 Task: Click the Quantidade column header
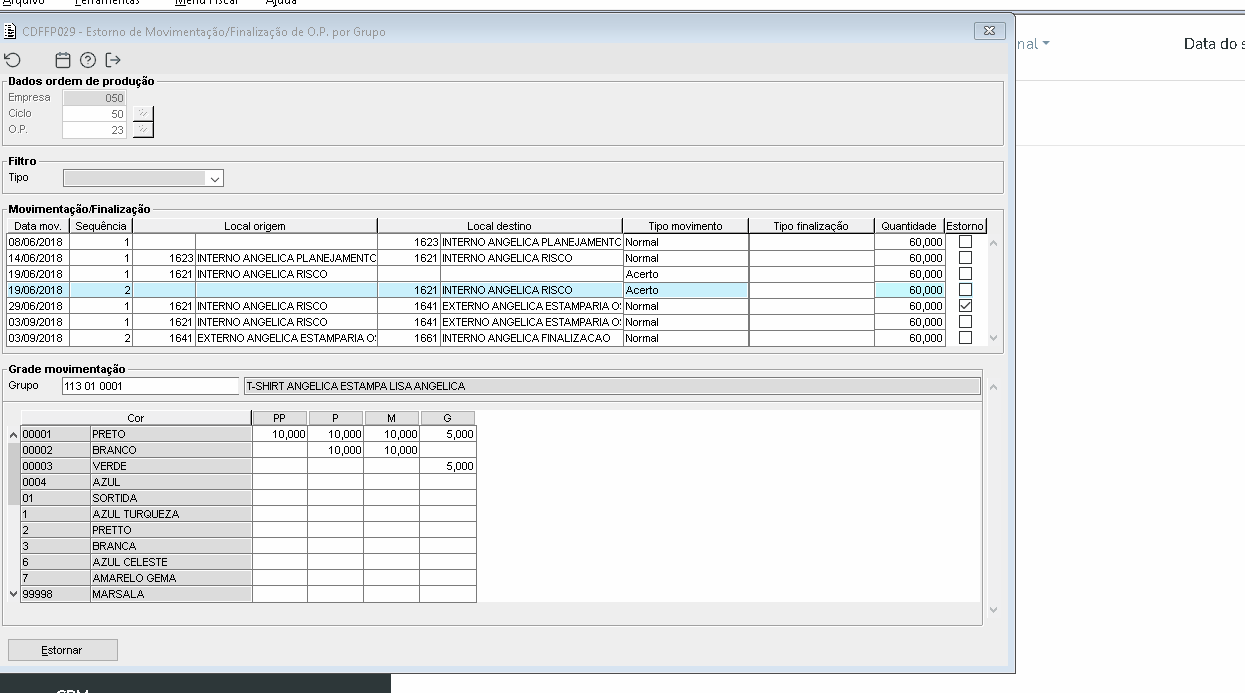tap(909, 226)
